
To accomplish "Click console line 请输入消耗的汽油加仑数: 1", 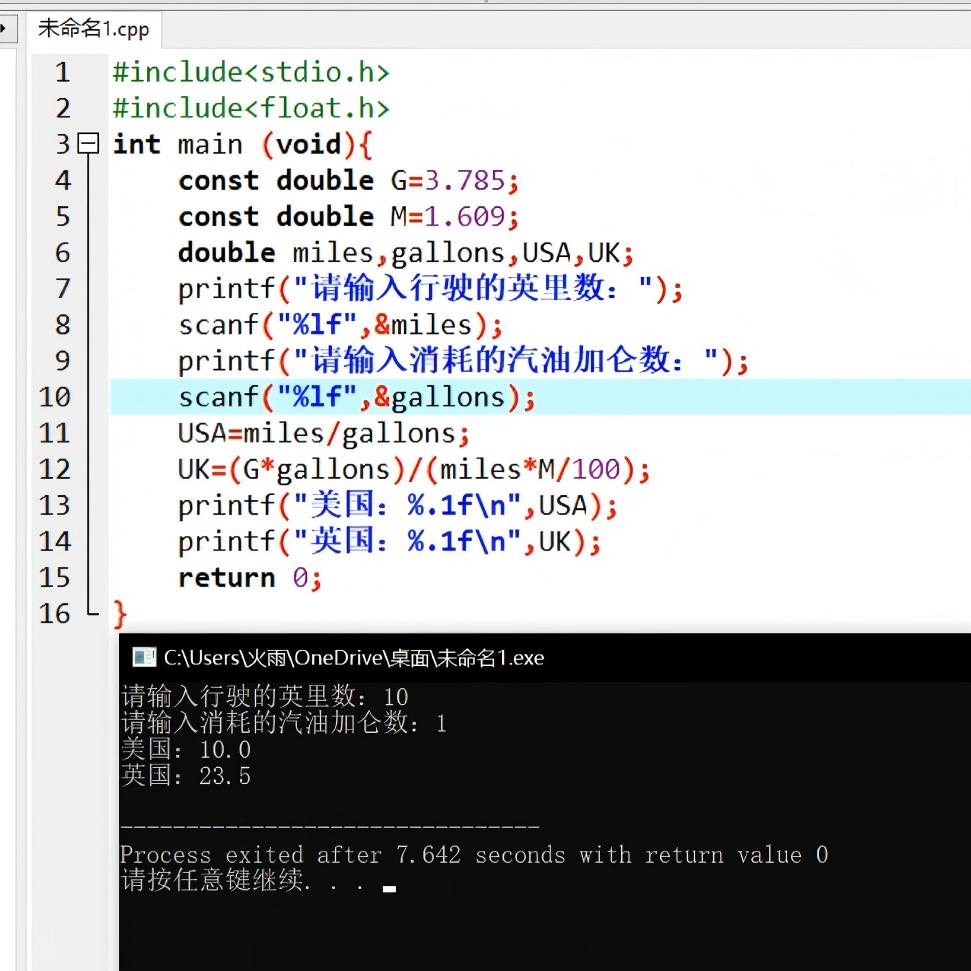I will pyautogui.click(x=284, y=723).
